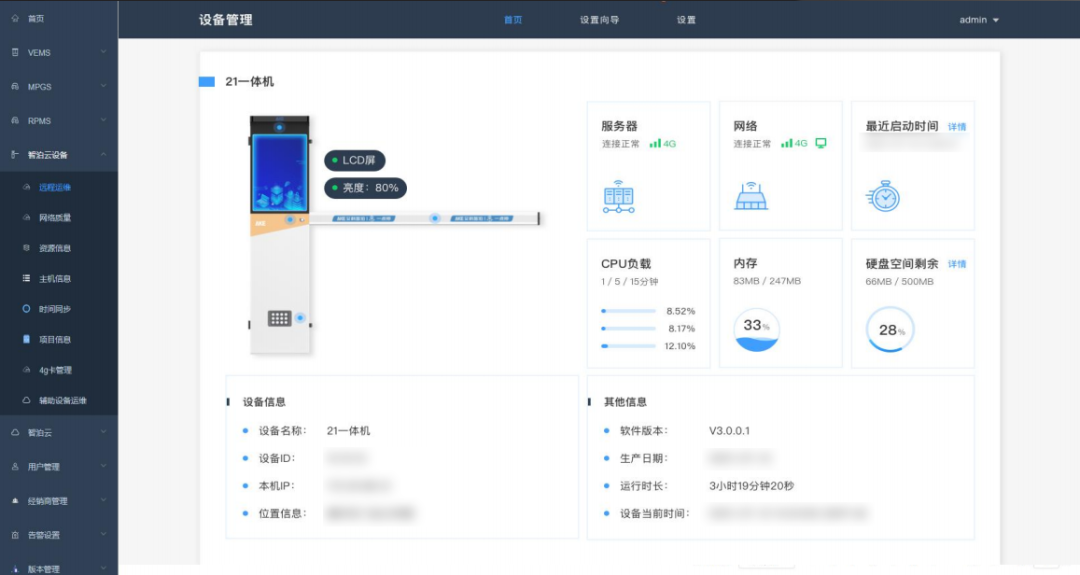Click the router icon in the 网络 card
This screenshot has width=1080, height=575.
(x=751, y=196)
